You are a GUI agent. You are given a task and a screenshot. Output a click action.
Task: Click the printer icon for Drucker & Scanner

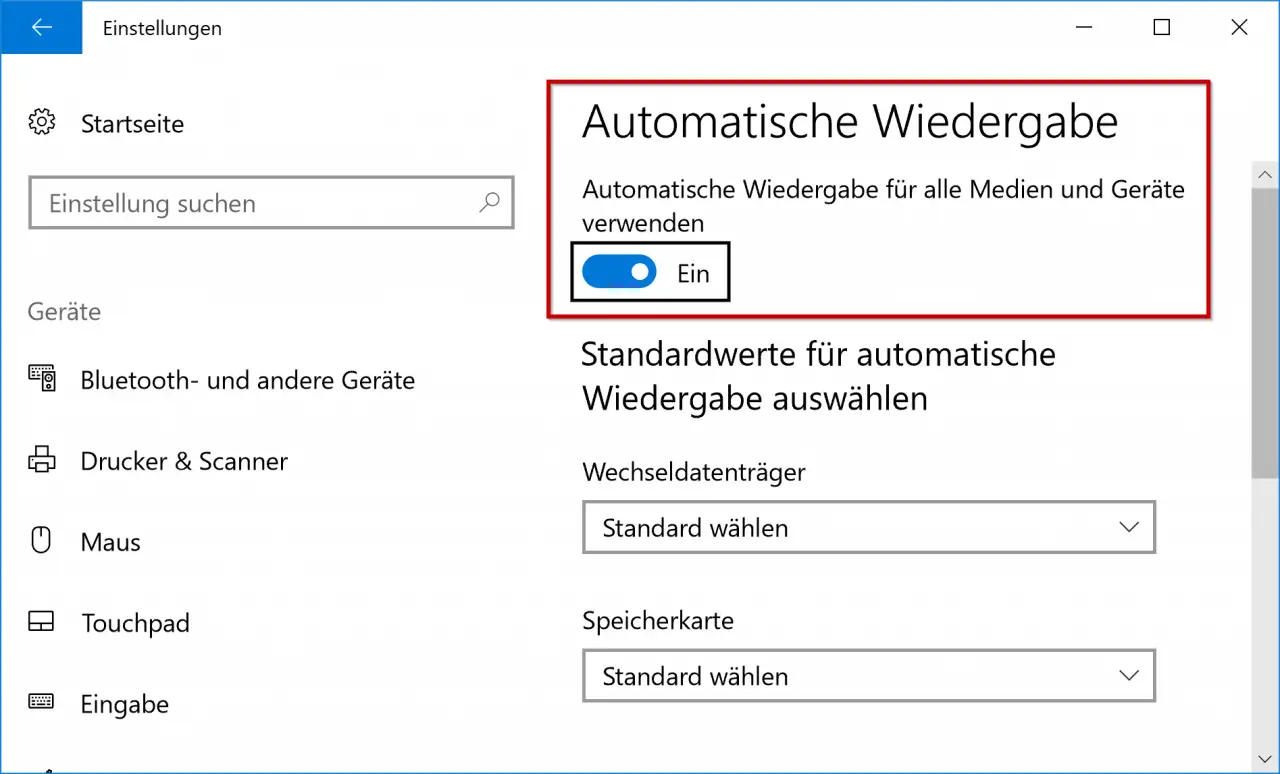tap(42, 461)
